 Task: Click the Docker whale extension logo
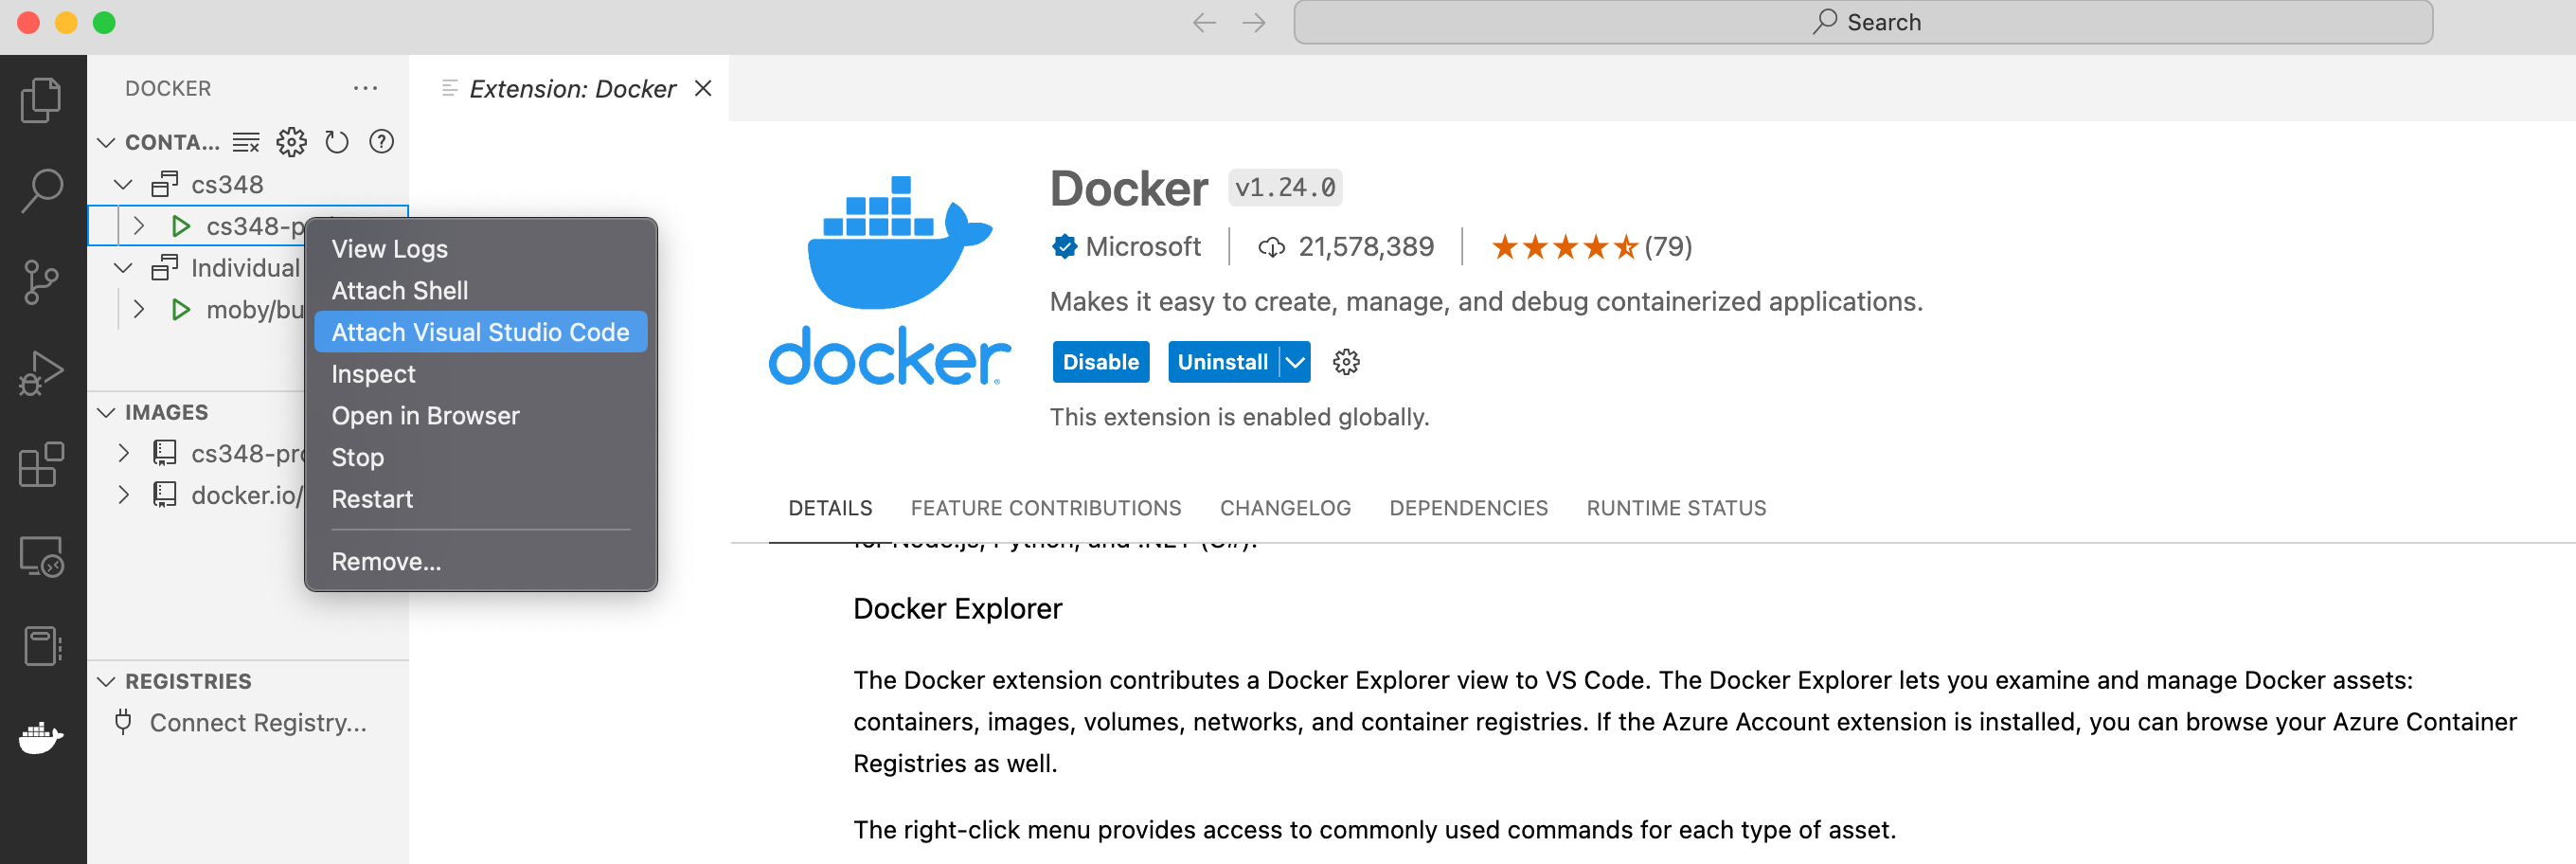point(889,280)
